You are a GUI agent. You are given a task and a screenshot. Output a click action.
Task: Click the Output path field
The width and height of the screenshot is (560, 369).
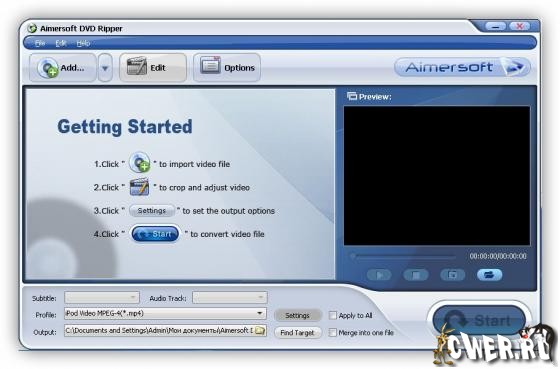tap(159, 330)
